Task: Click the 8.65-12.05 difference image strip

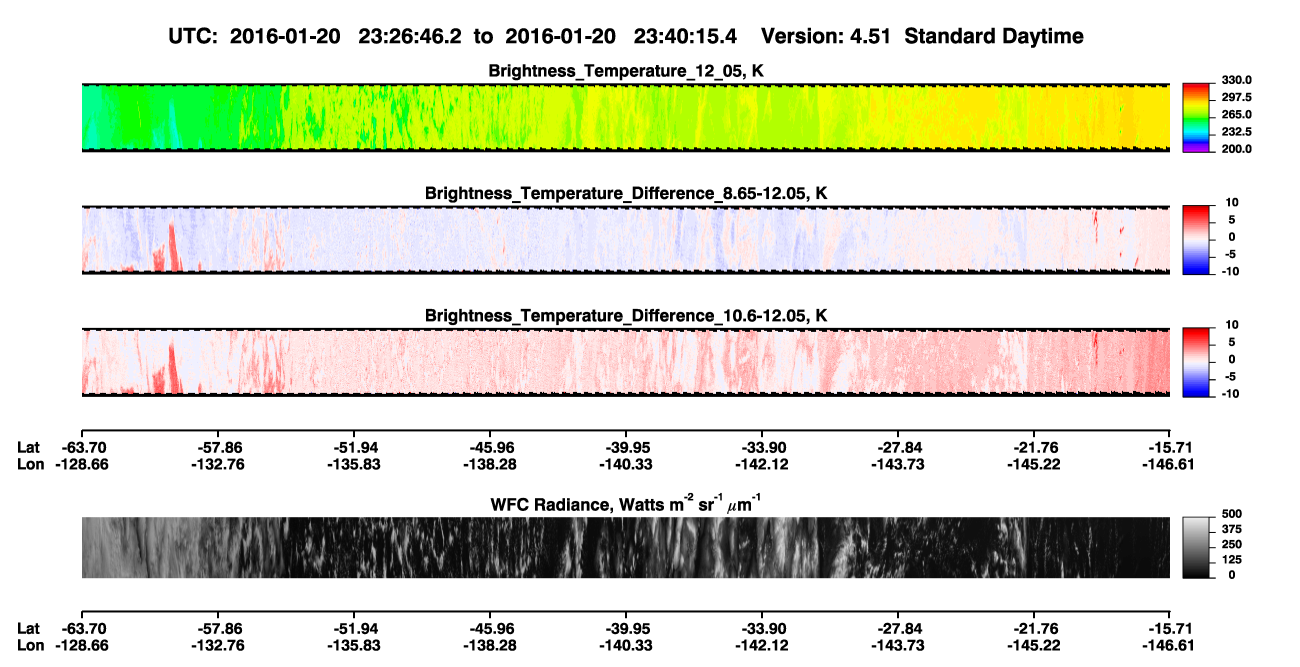Action: (626, 239)
